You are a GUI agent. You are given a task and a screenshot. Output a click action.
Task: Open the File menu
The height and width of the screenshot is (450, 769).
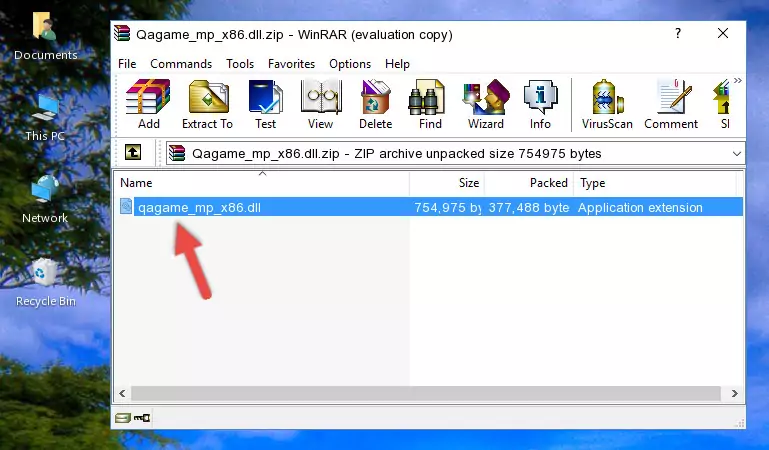[127, 64]
